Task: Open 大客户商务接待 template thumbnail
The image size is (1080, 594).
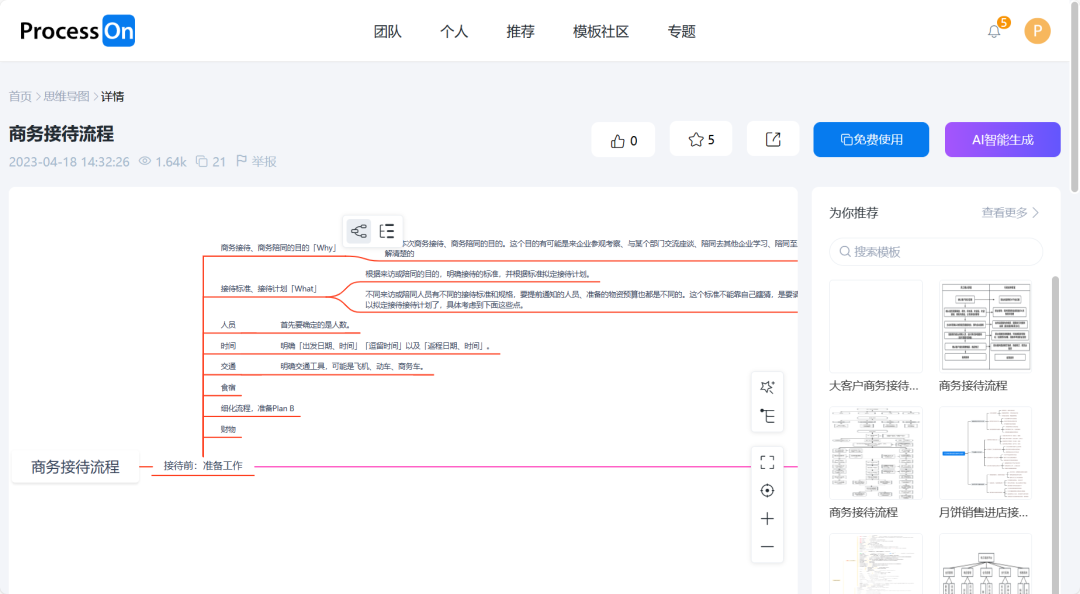Action: [875, 327]
